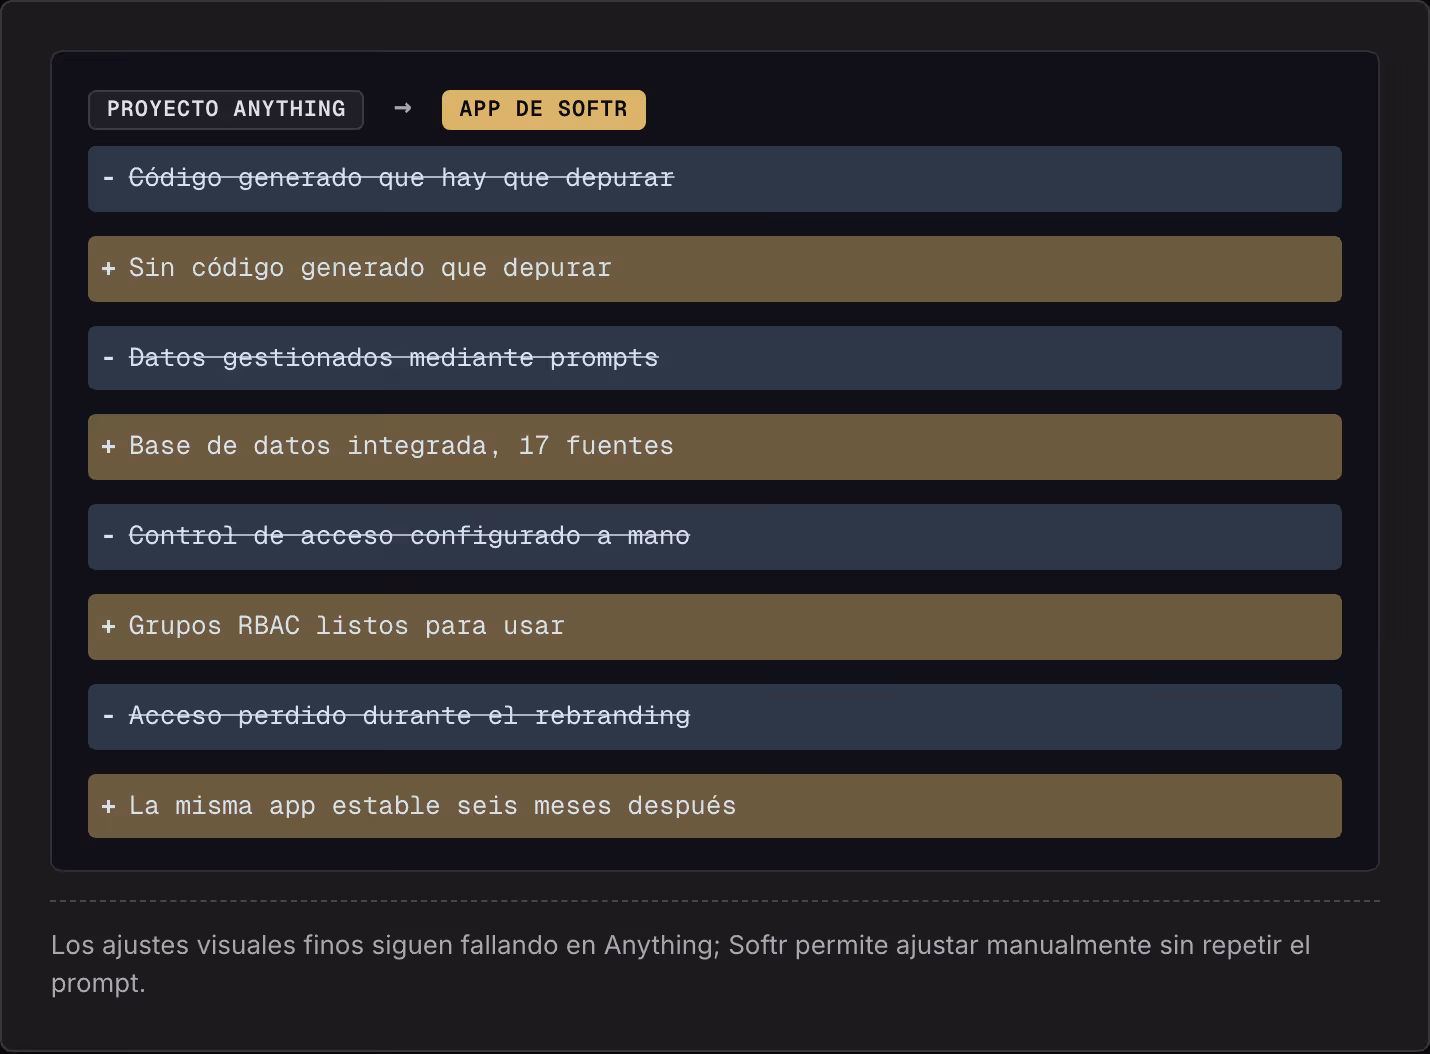Screen dimensions: 1430x1054
Task: Click the caption starting "Los ajustes visuales finos"
Action: pyautogui.click(x=680, y=964)
